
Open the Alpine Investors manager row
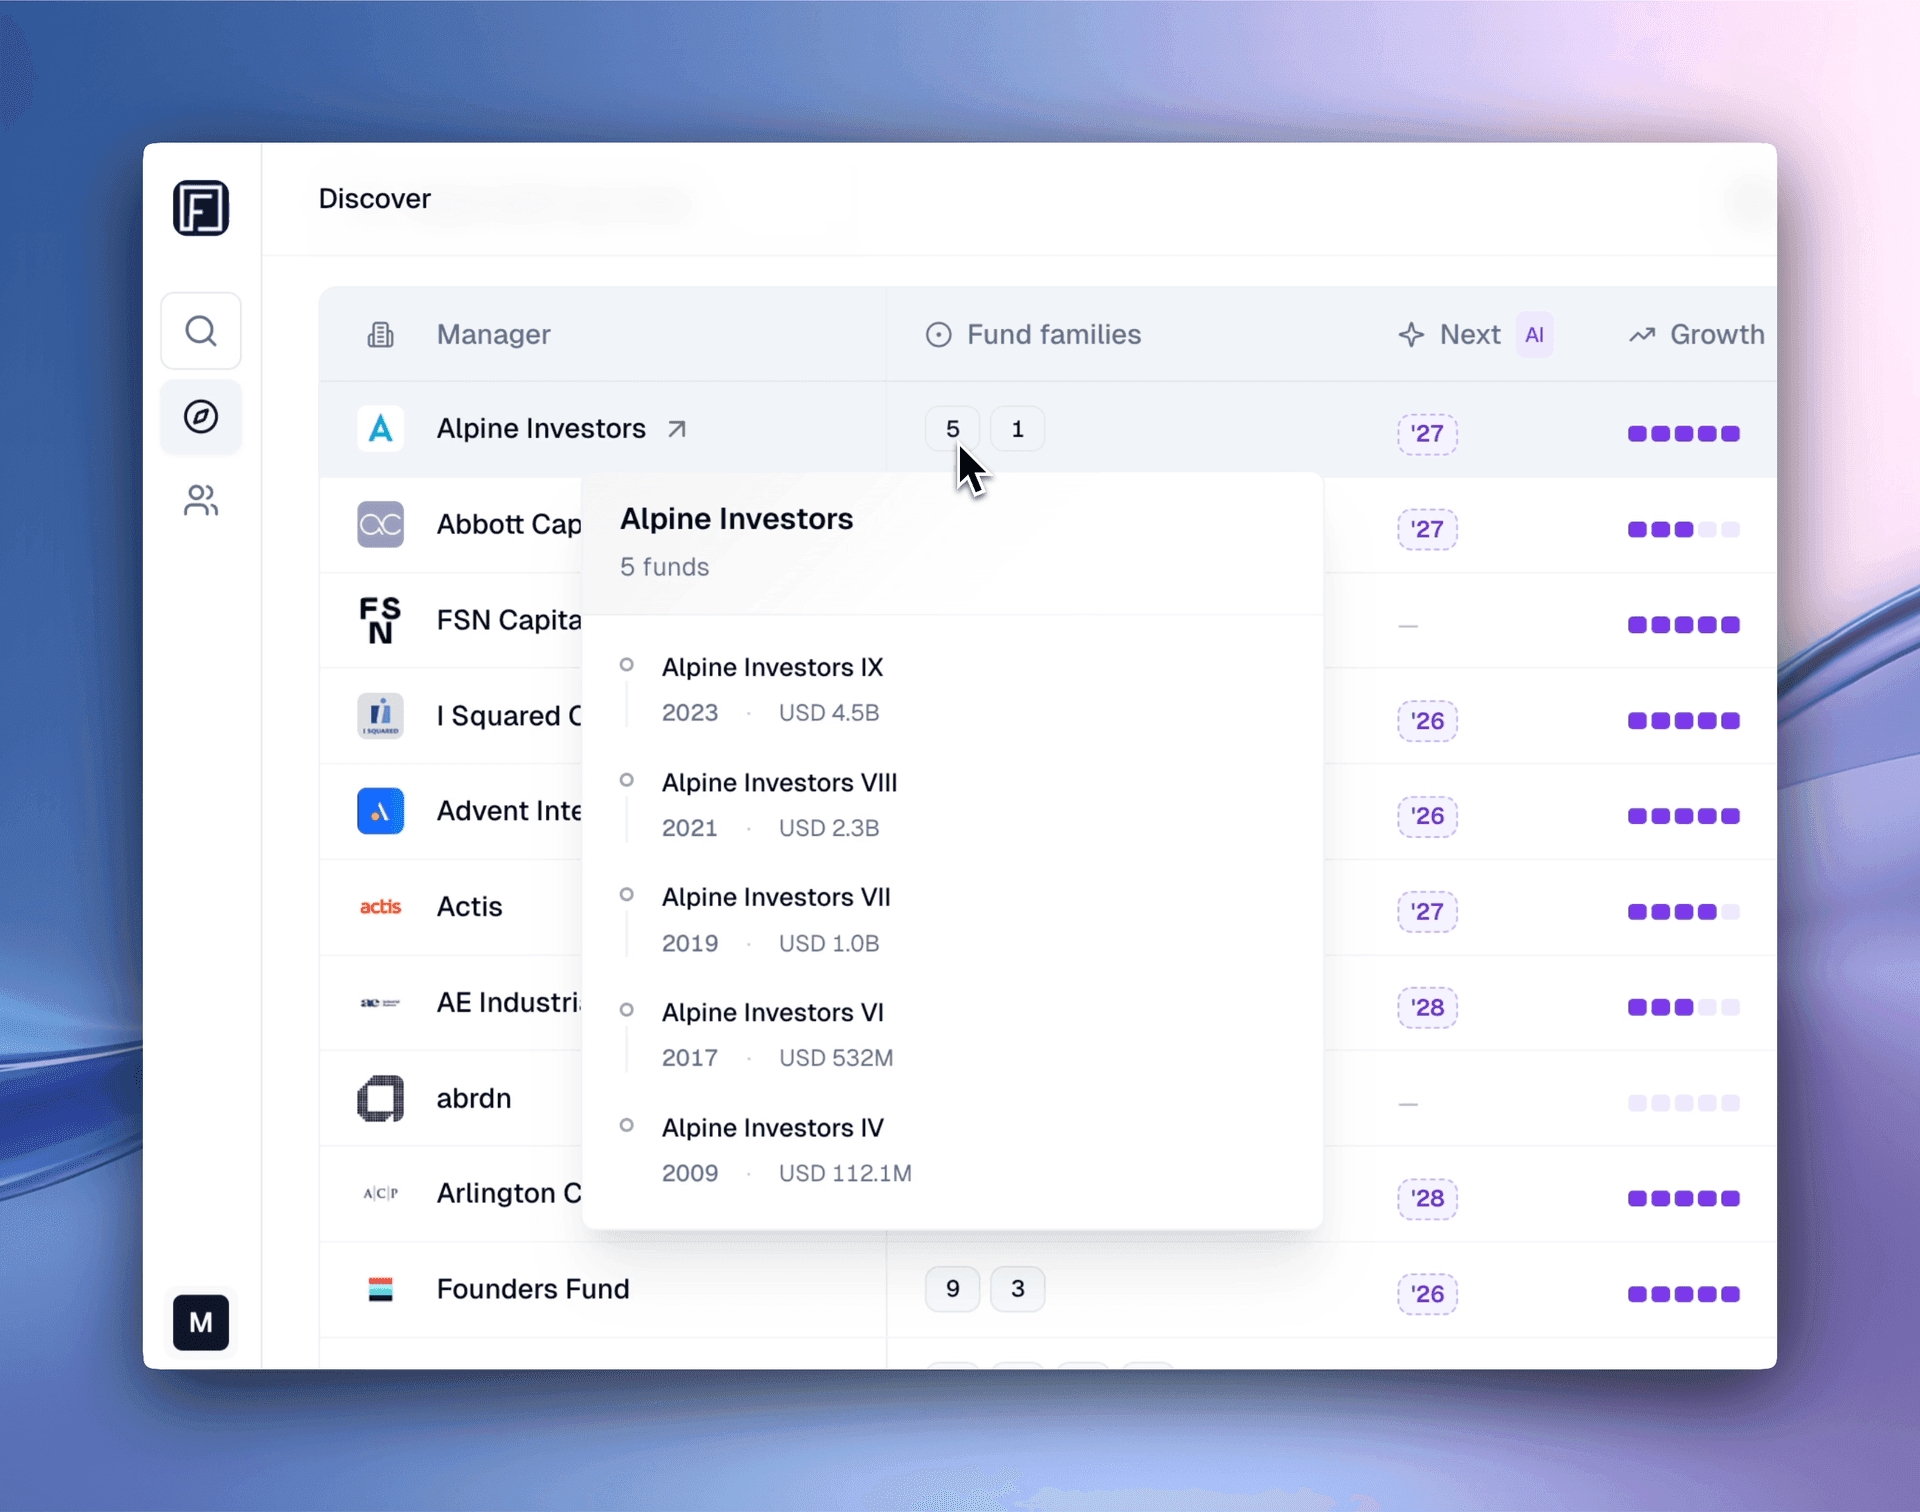pyautogui.click(x=1048, y=429)
